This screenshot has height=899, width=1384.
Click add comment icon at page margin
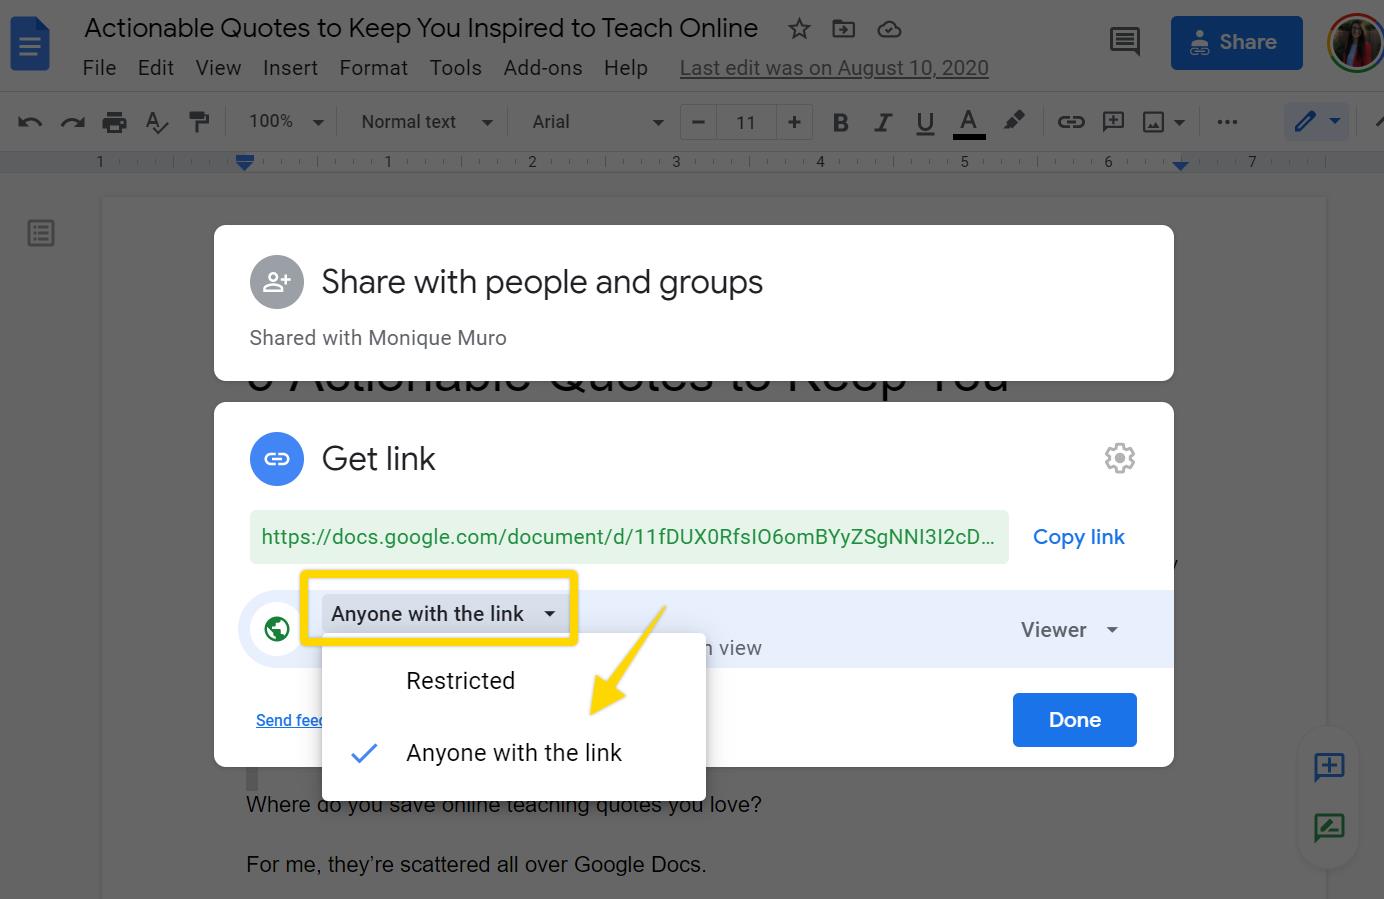point(1329,767)
